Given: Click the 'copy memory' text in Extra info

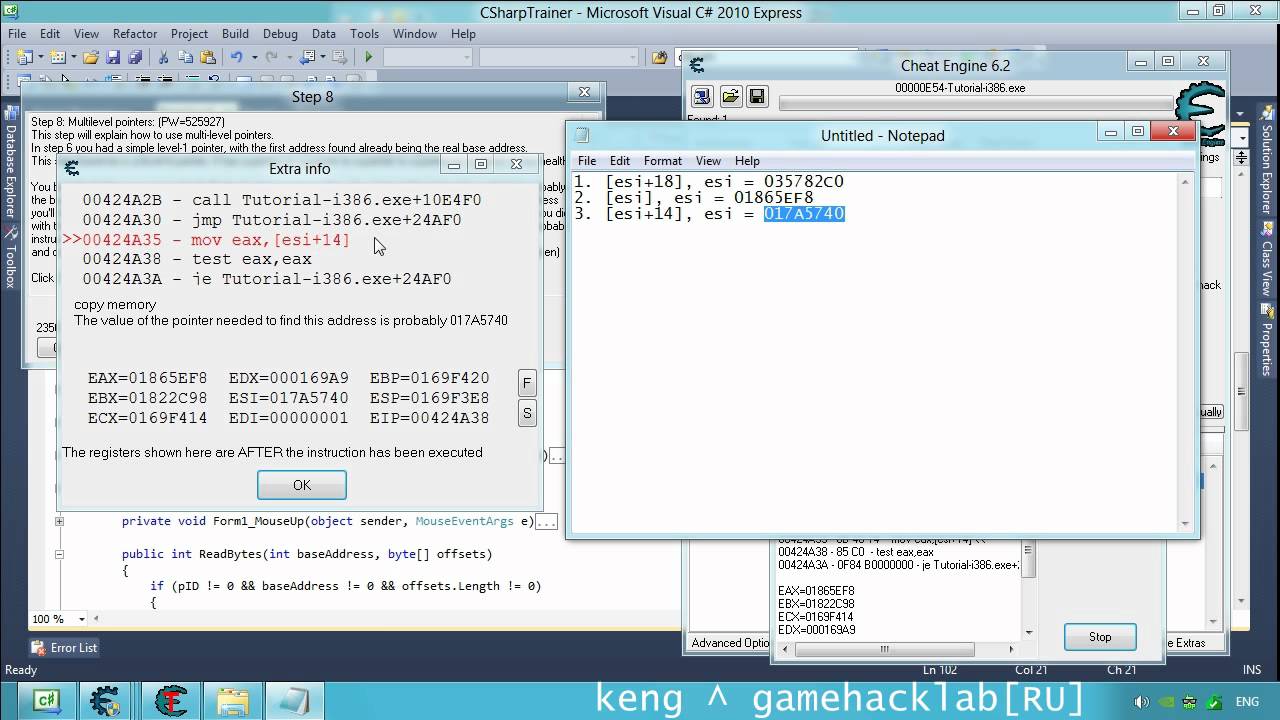Looking at the screenshot, I should (x=115, y=304).
